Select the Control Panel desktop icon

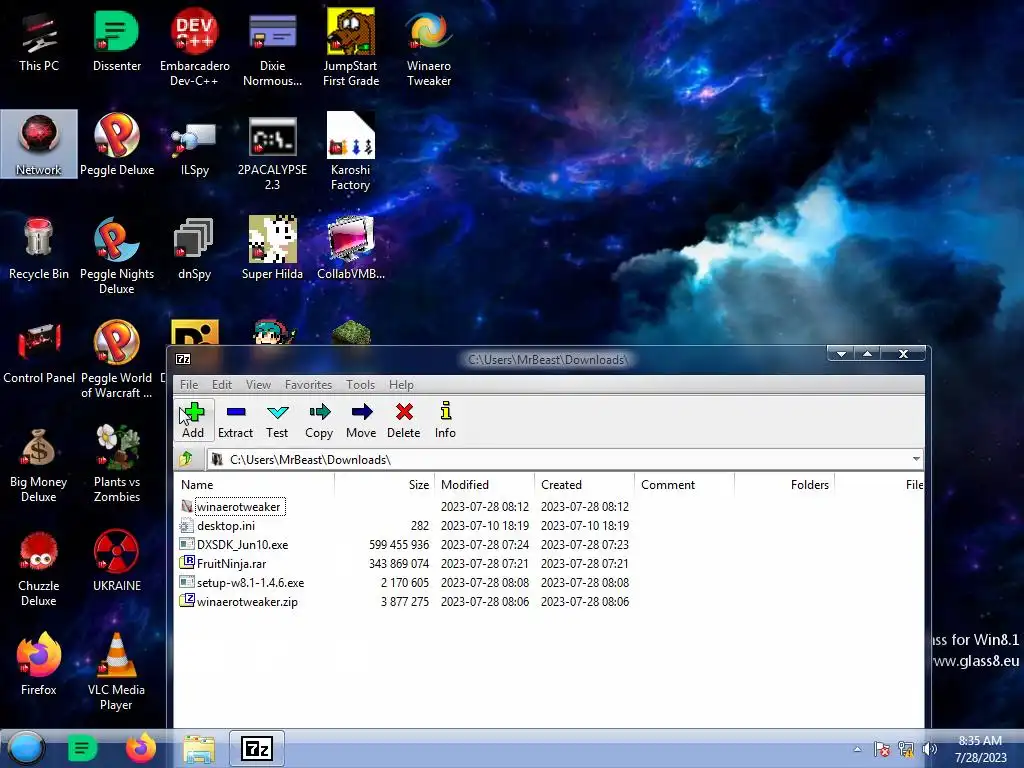[x=39, y=353]
